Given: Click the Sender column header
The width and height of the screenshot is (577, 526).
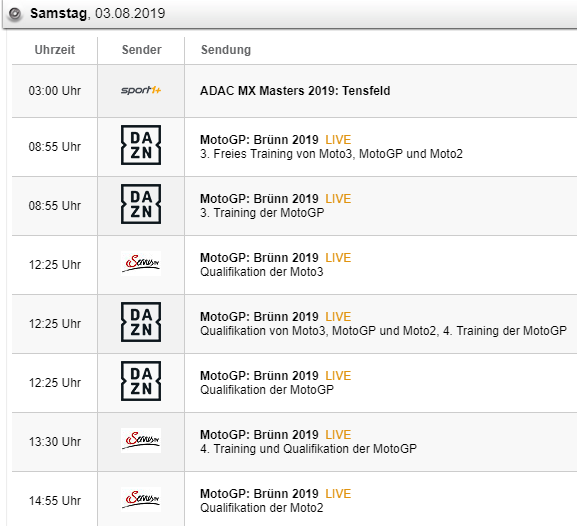Looking at the screenshot, I should click(x=141, y=50).
